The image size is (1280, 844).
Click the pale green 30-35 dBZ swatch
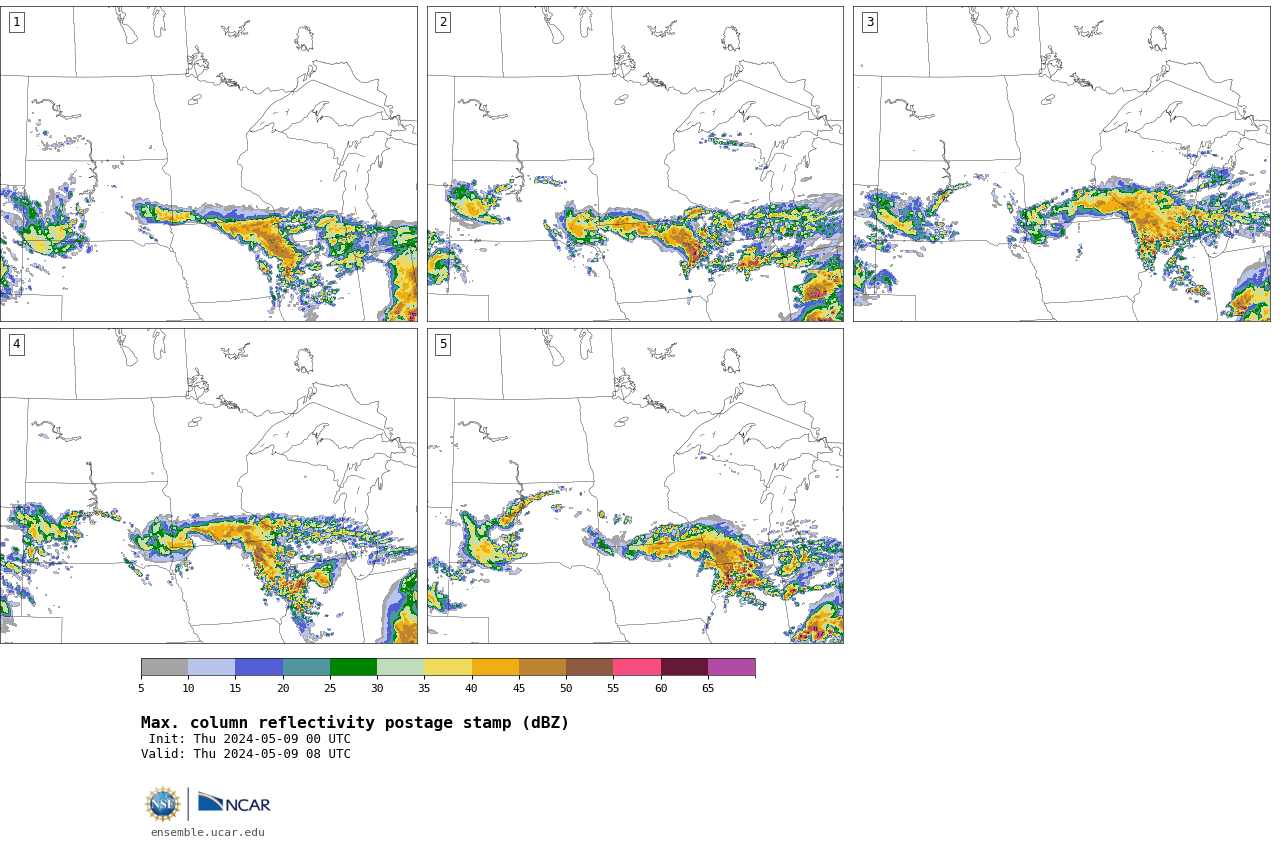click(x=400, y=667)
